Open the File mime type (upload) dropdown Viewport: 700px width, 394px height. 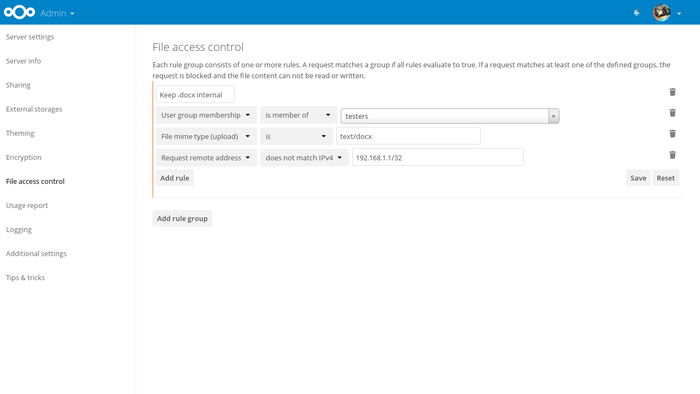click(x=206, y=136)
